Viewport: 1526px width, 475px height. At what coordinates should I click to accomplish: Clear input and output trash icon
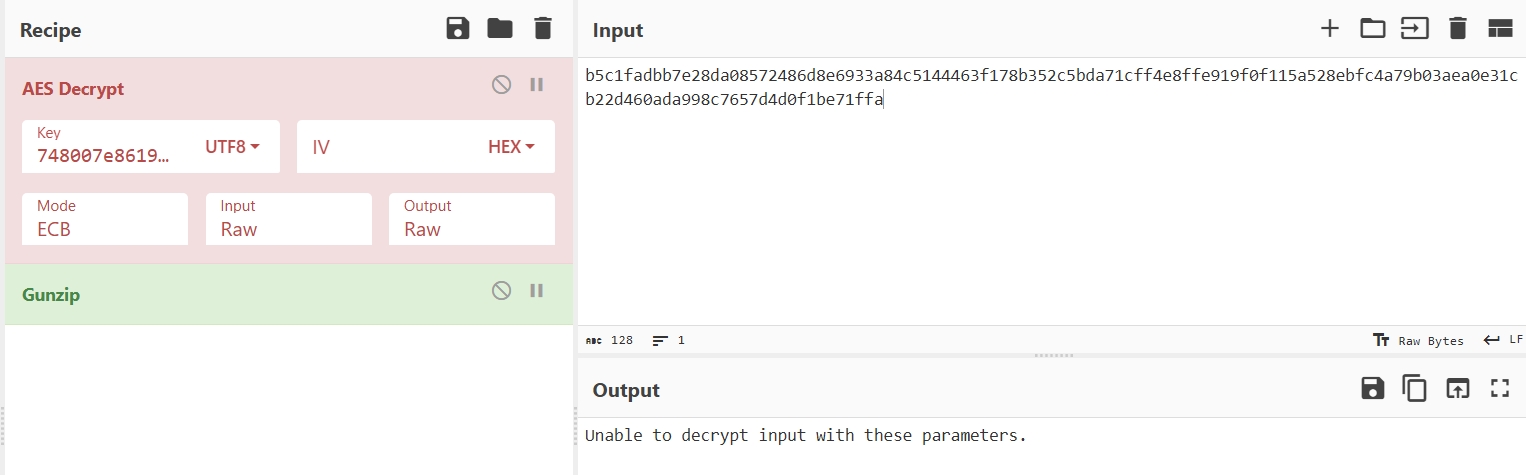(1458, 28)
